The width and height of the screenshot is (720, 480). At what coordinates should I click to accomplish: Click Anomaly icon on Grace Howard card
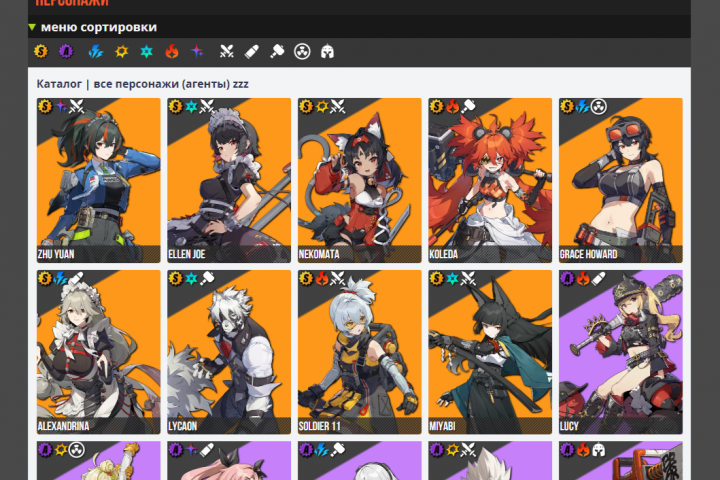(599, 107)
